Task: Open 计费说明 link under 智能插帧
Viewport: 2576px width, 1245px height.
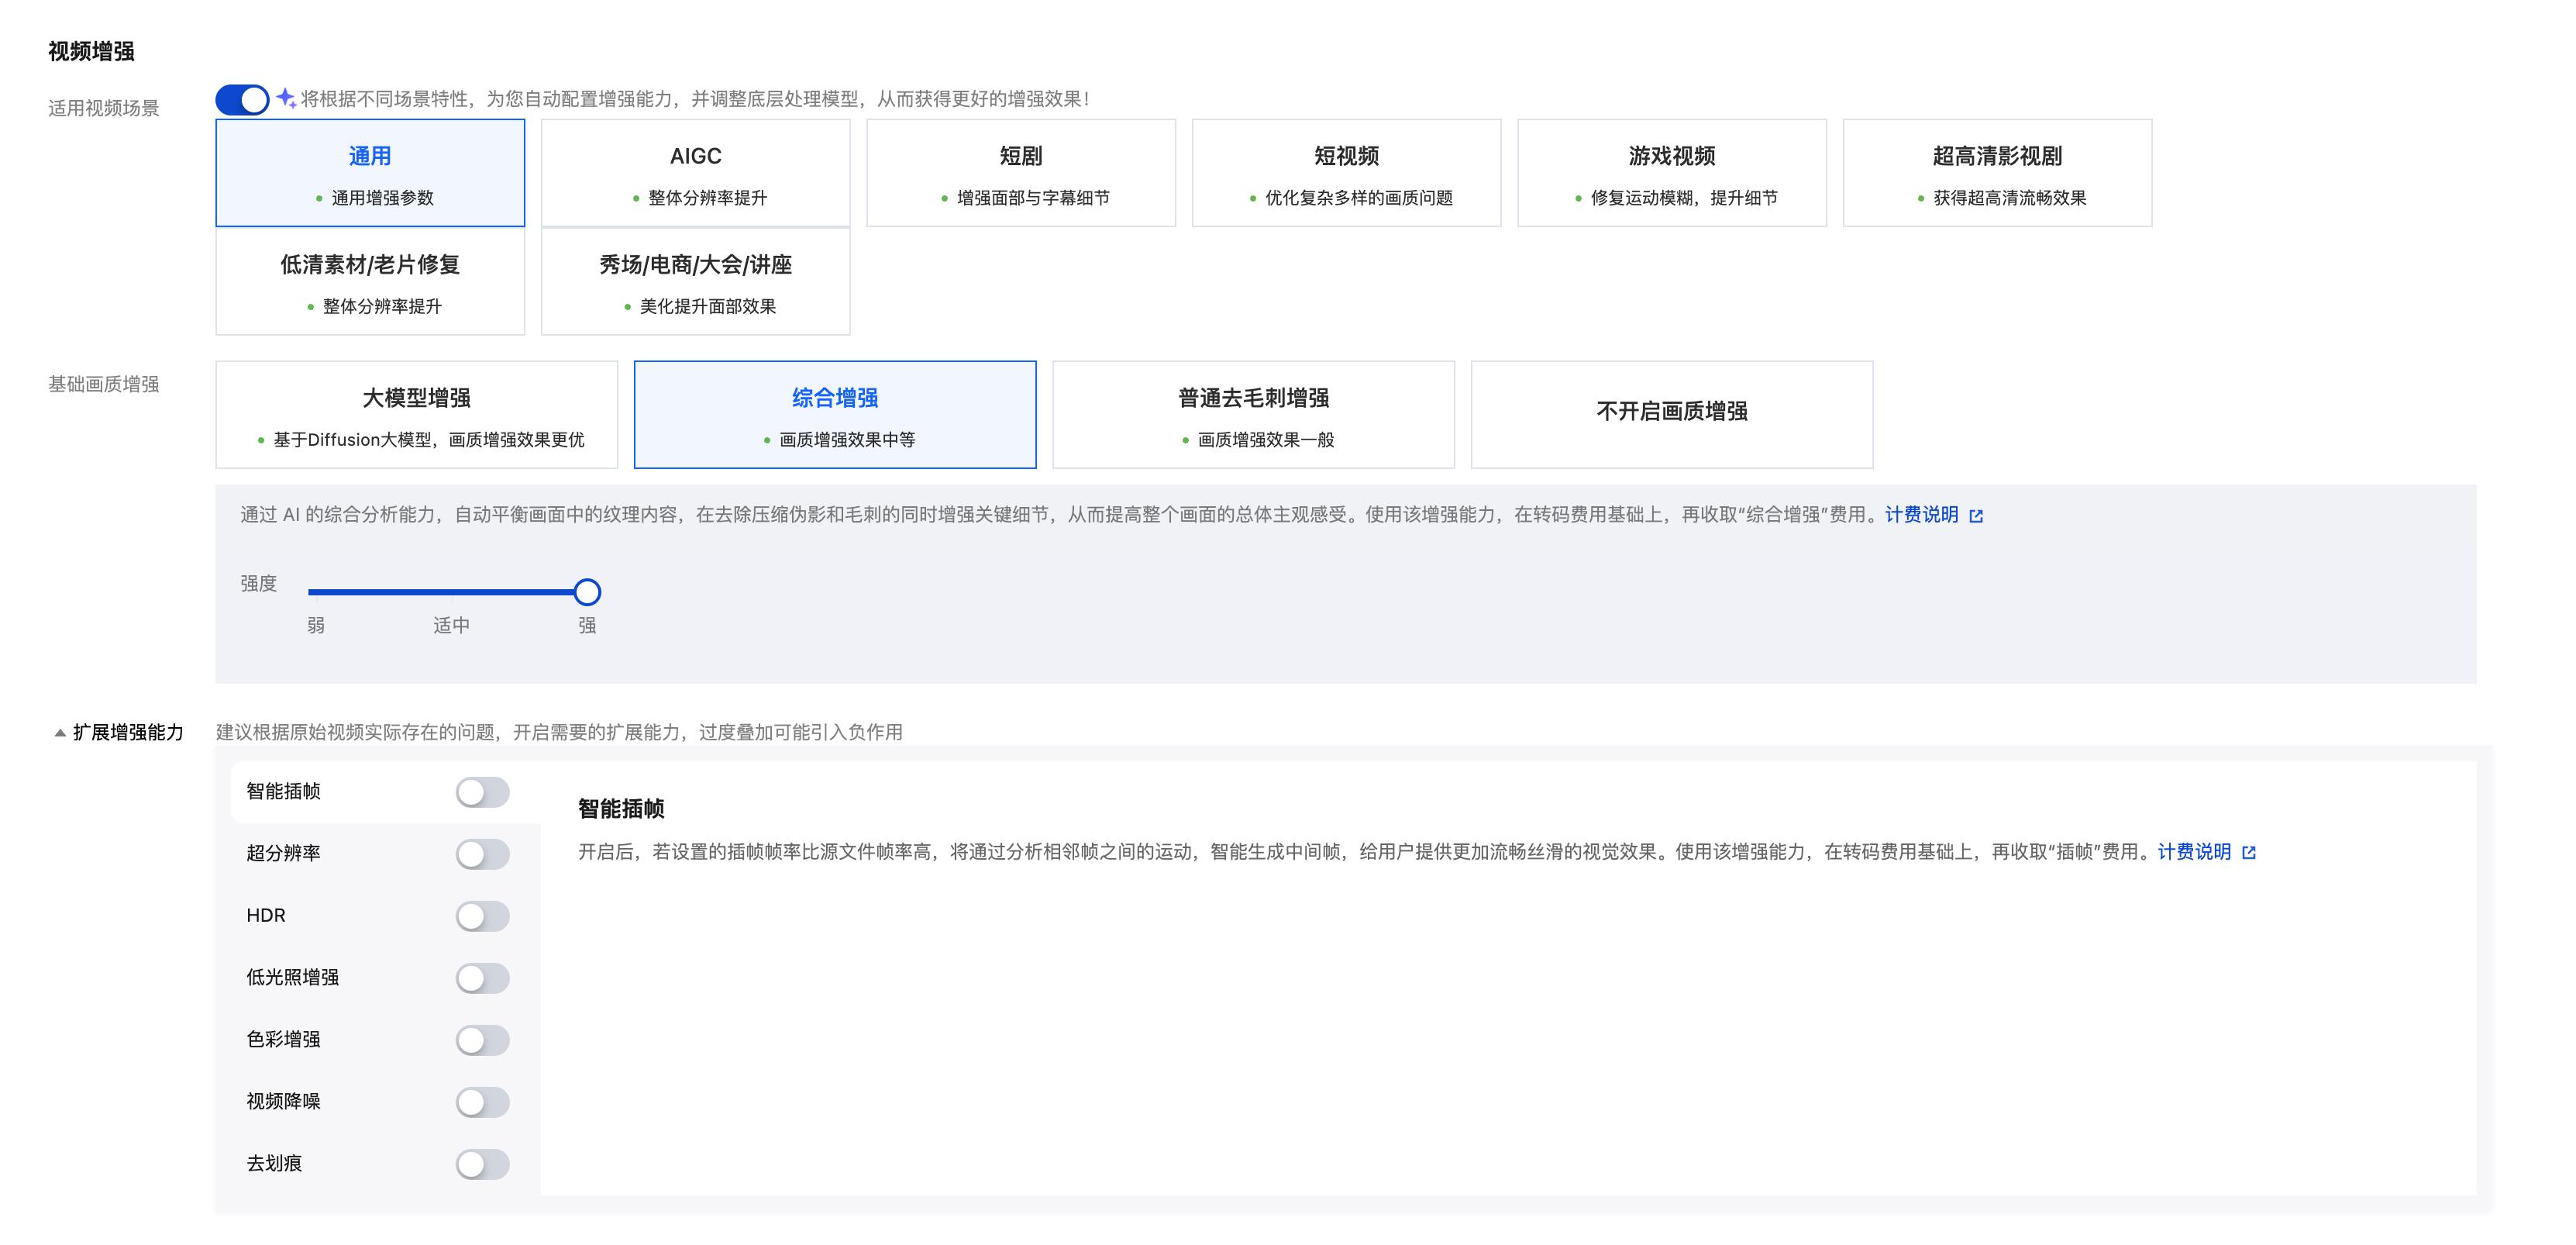Action: tap(2194, 852)
